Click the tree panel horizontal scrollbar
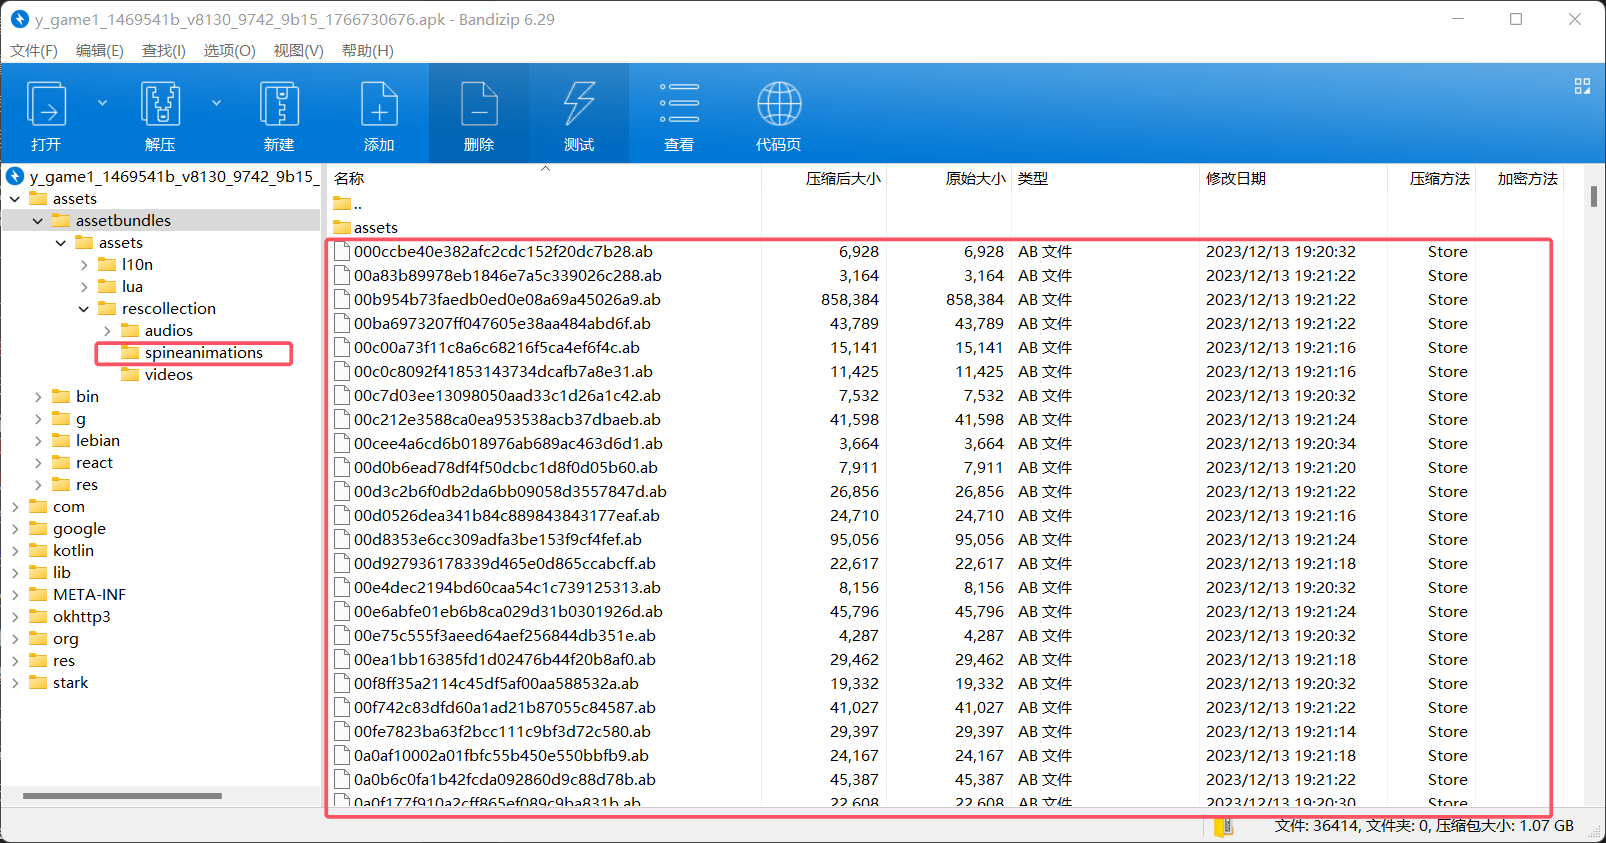Viewport: 1606px width, 843px height. coord(122,796)
